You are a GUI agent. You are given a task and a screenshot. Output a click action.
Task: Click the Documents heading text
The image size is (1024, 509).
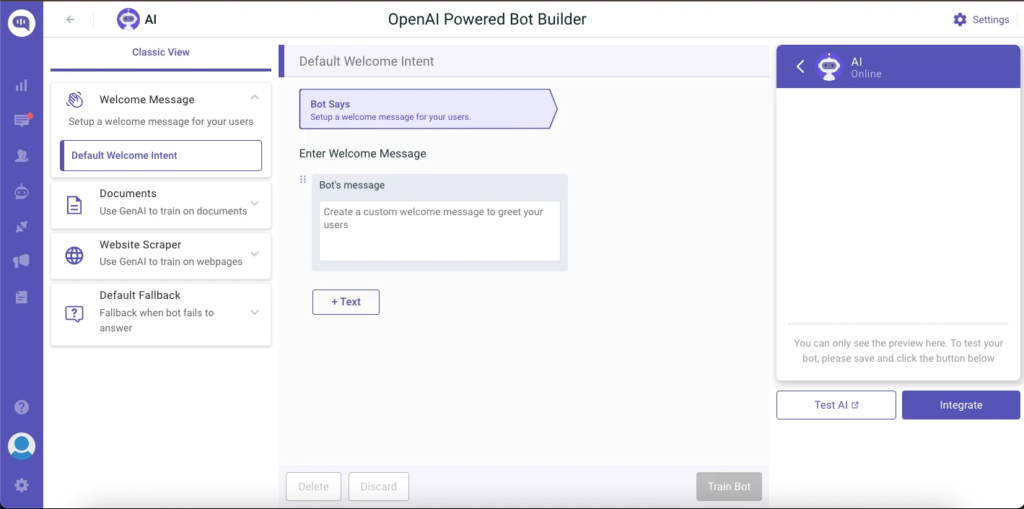(x=128, y=193)
